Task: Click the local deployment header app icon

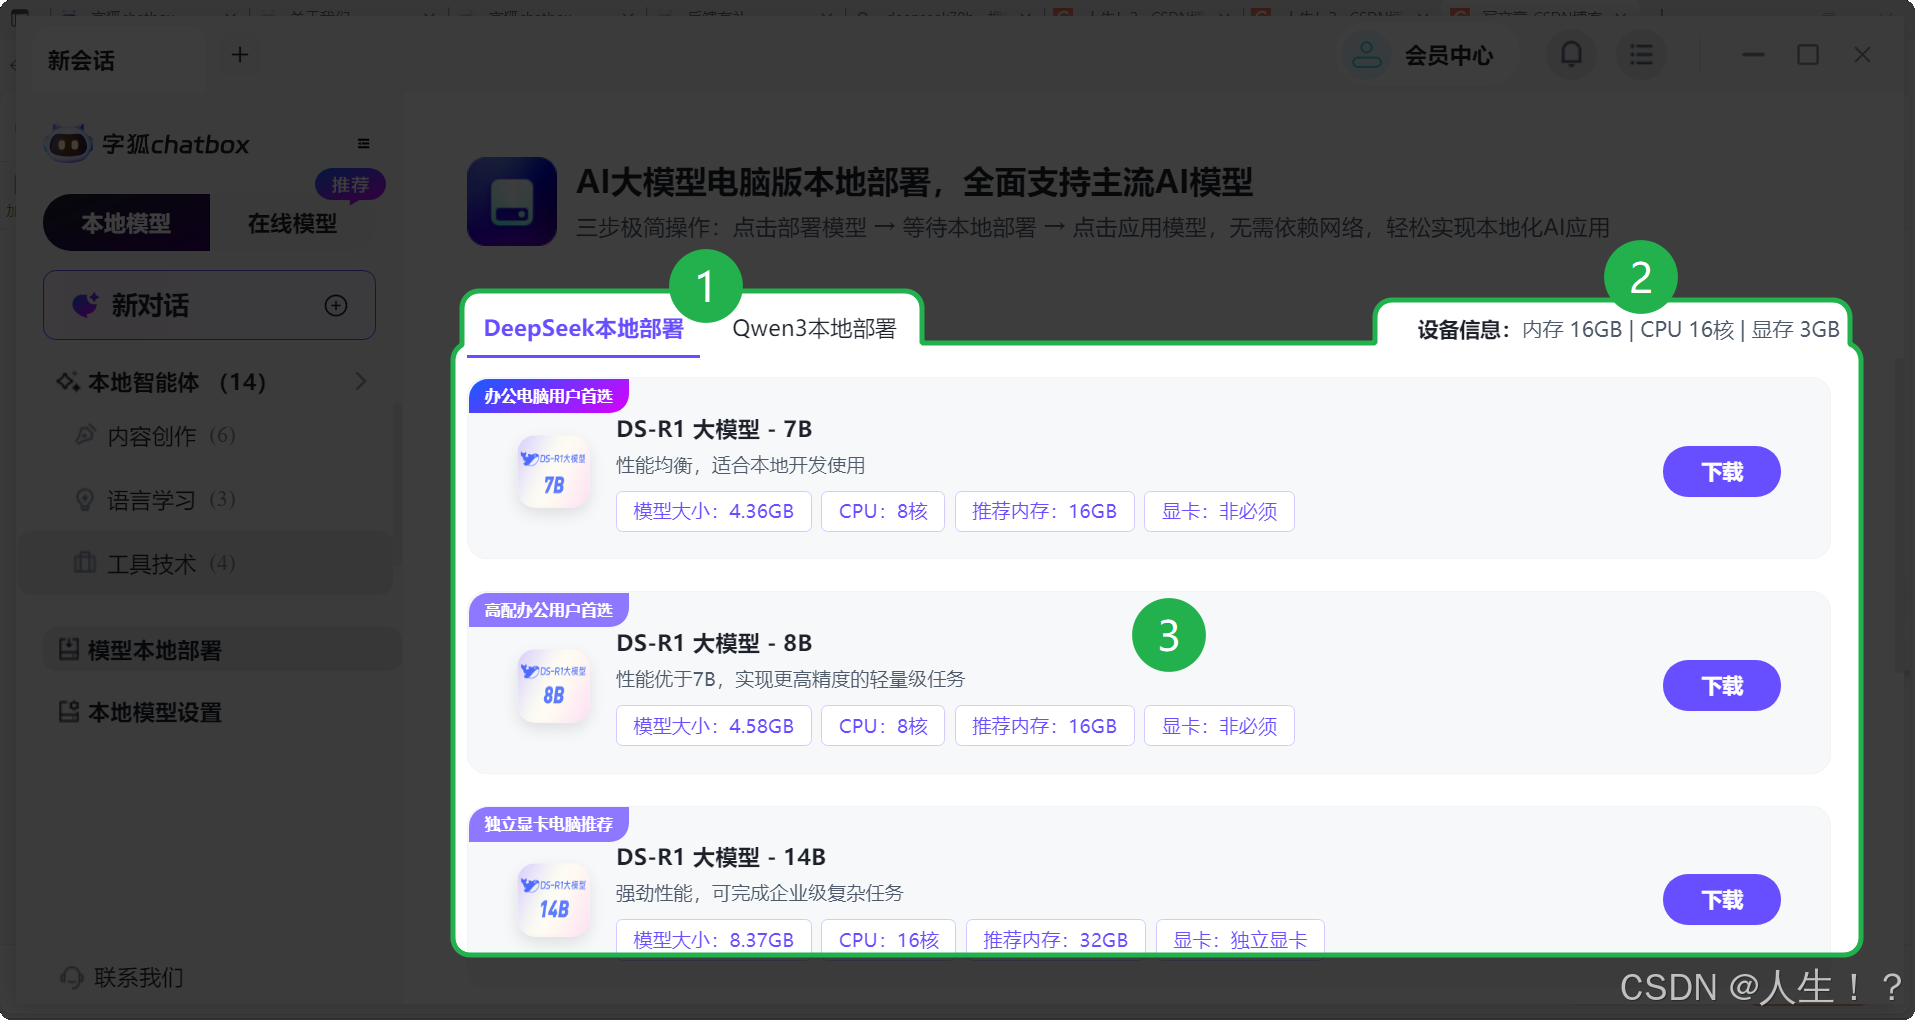Action: coord(512,201)
